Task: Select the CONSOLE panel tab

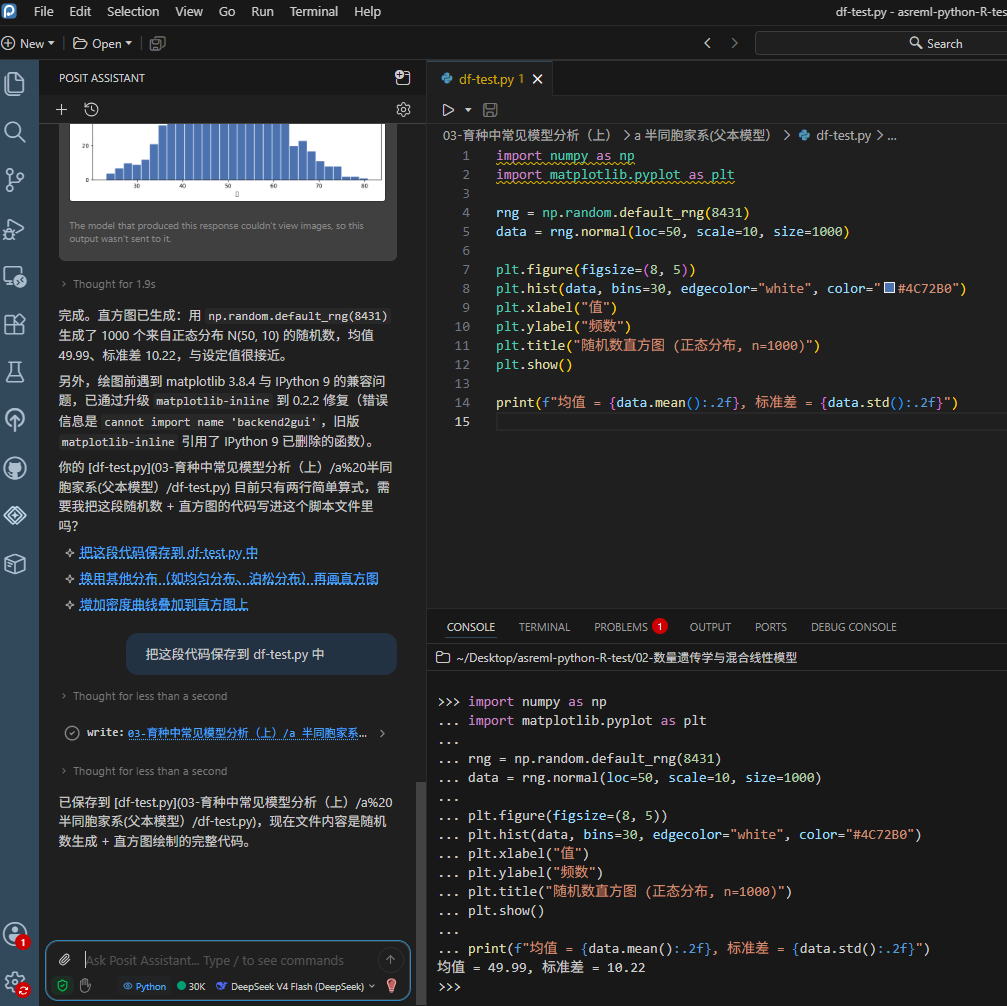Action: coord(471,627)
